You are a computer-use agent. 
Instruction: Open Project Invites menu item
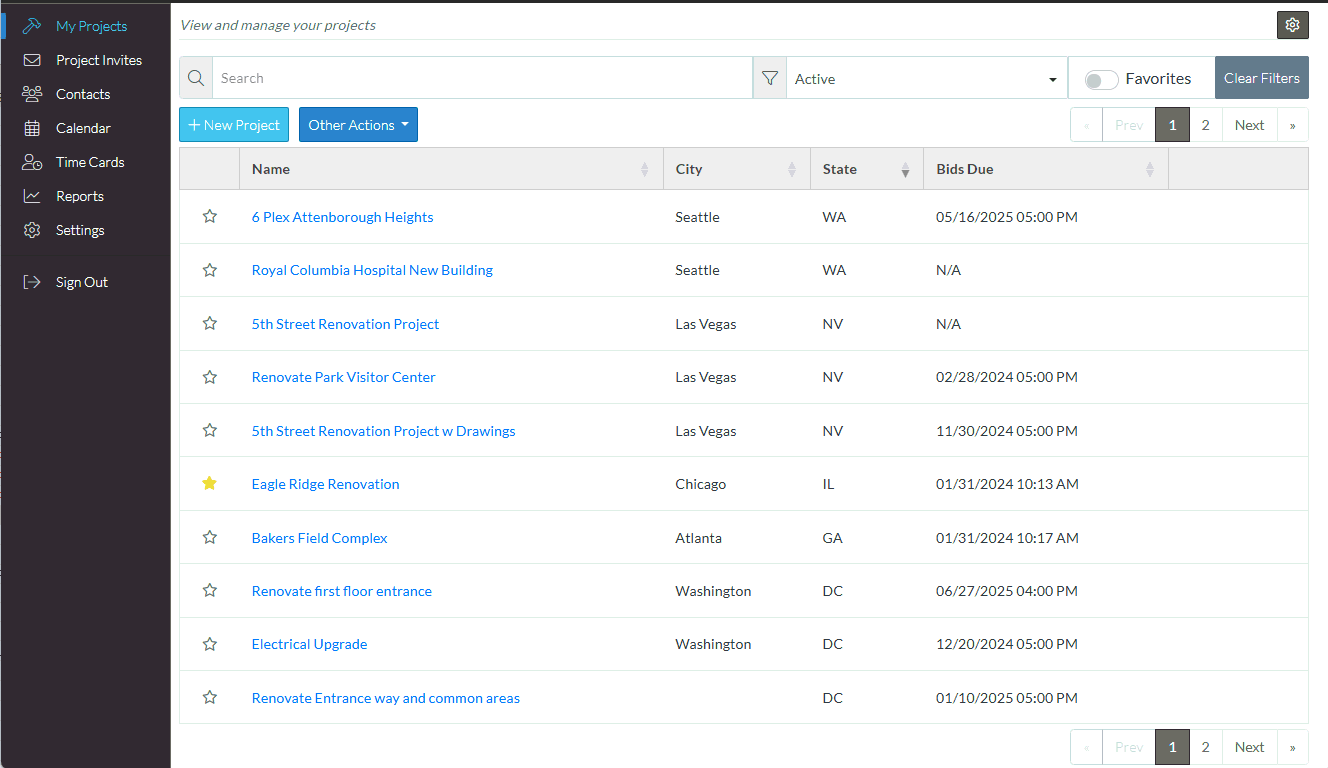tap(99, 60)
